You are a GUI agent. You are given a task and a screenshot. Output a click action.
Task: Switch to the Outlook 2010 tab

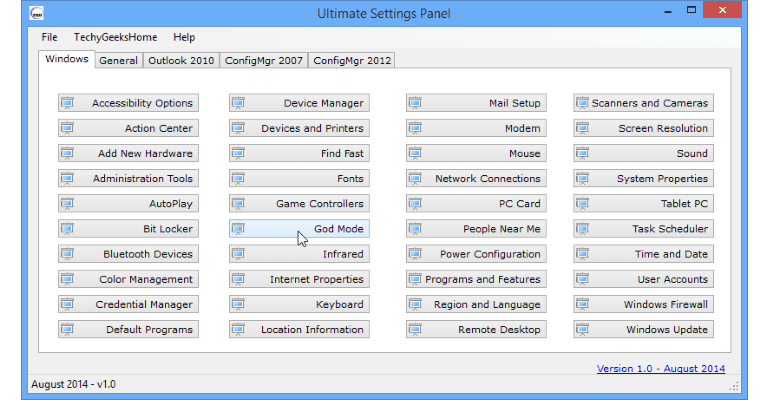coord(181,60)
